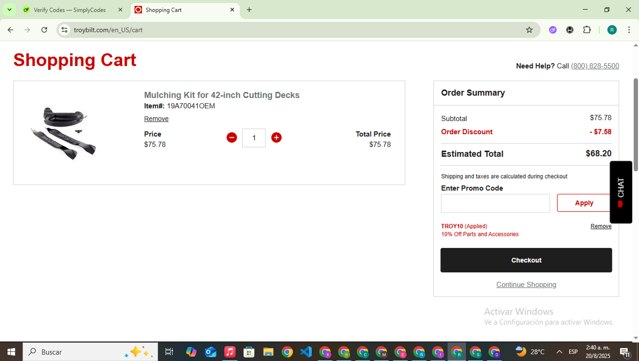Open the purple browser extension icon
Image resolution: width=639 pixels, height=361 pixels.
tap(553, 30)
